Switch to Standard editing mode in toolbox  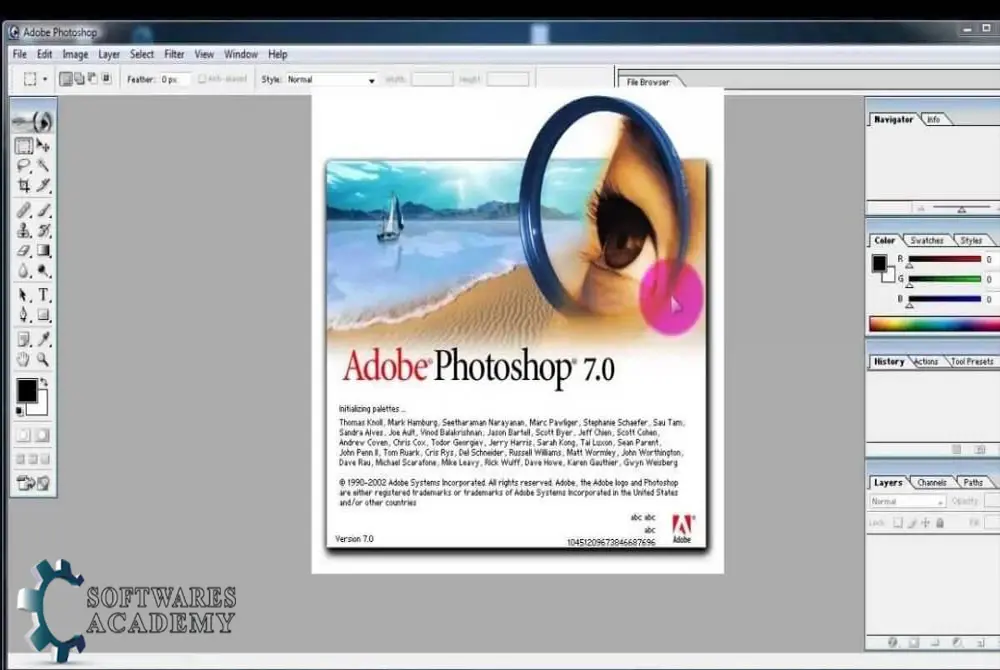tap(24, 435)
